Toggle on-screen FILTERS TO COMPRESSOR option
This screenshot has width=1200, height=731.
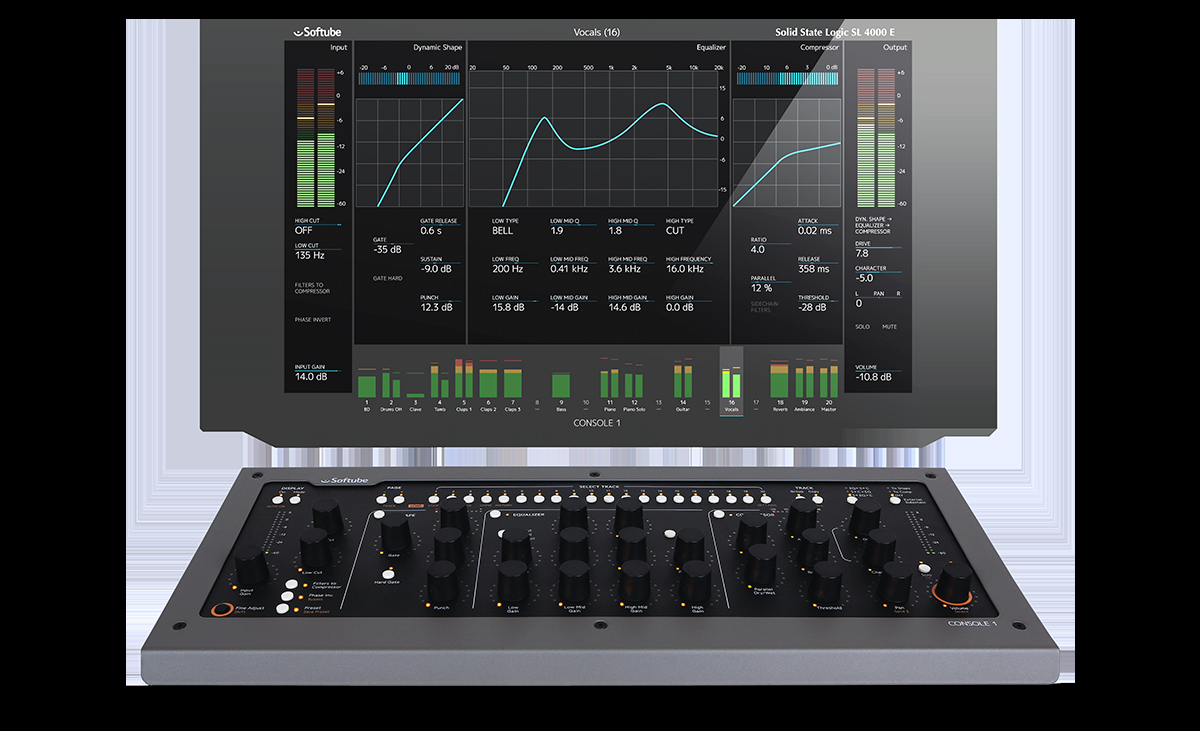(x=310, y=290)
